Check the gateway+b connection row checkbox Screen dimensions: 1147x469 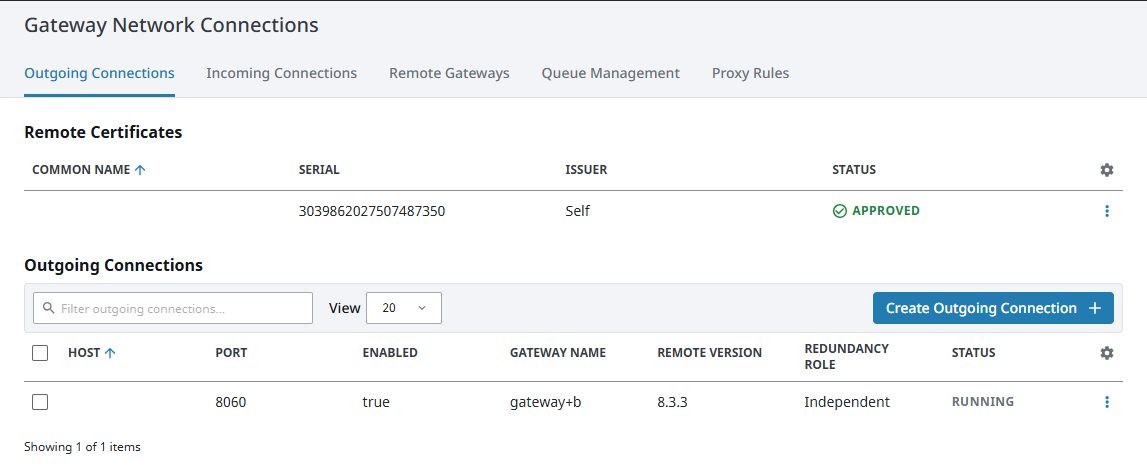40,402
